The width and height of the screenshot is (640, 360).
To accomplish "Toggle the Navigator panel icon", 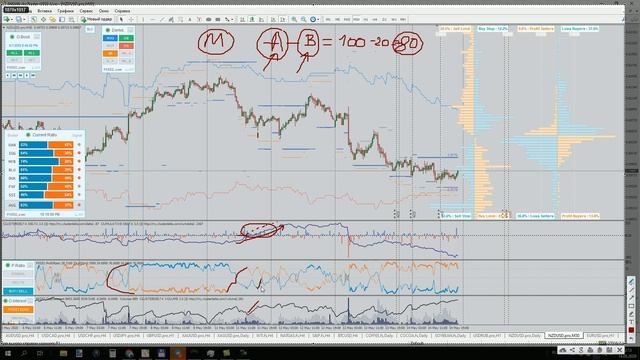I will [x=53, y=19].
